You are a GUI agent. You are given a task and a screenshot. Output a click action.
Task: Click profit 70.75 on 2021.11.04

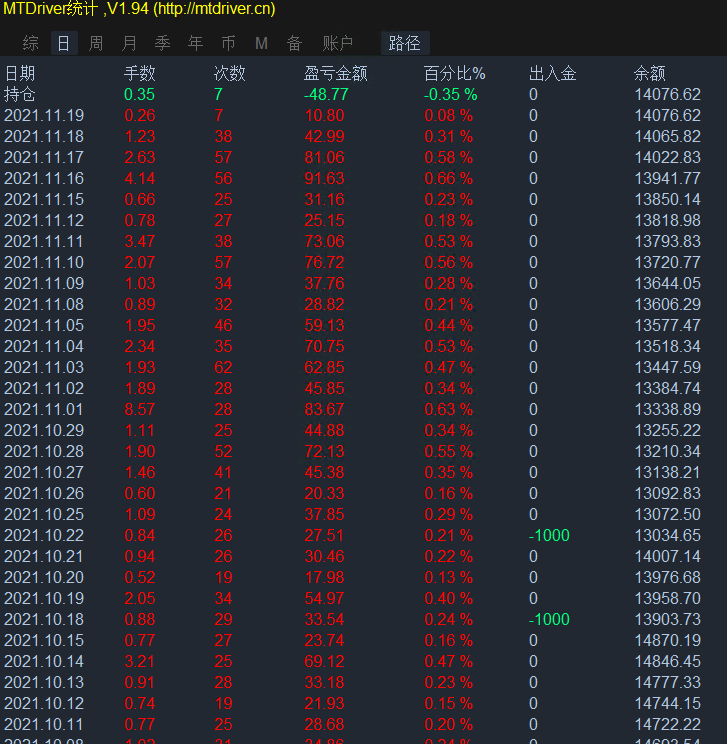tap(324, 346)
